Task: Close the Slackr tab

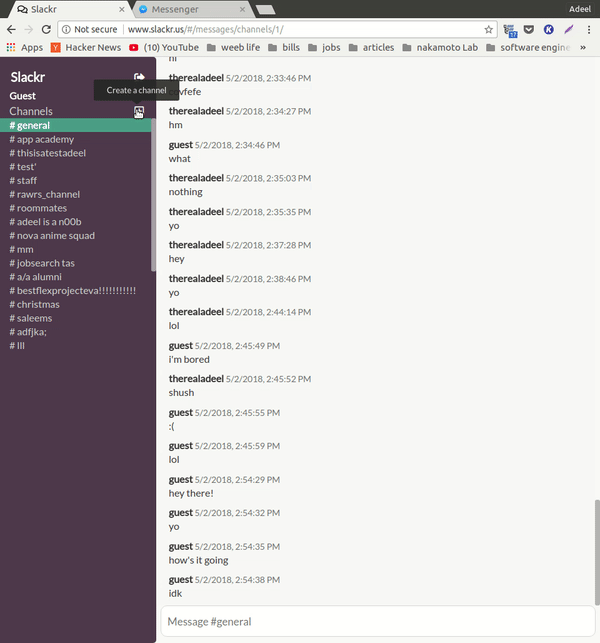Action: tap(121, 9)
